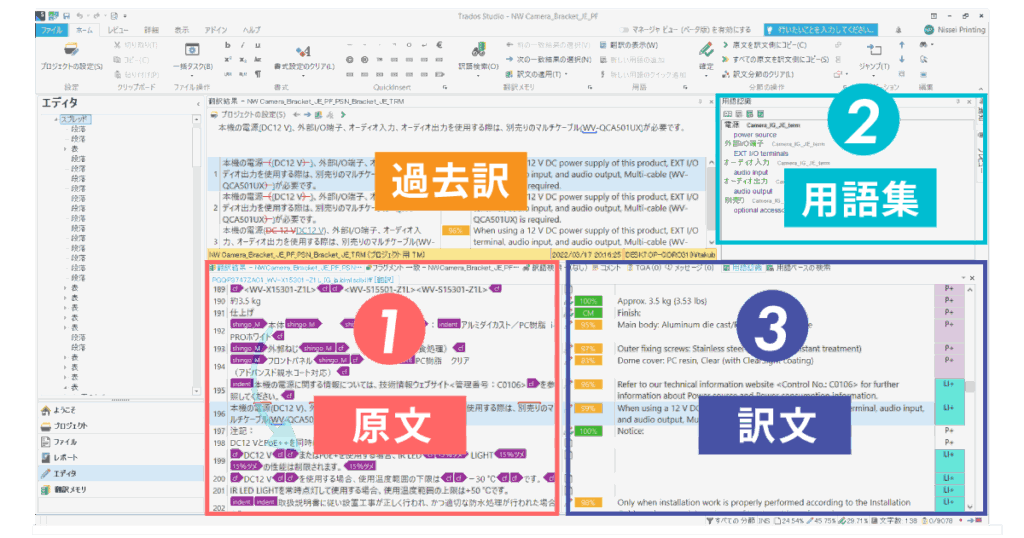Switch to the View (表示) ribbon tab
Screen dimensions: 1024x538
(182, 30)
